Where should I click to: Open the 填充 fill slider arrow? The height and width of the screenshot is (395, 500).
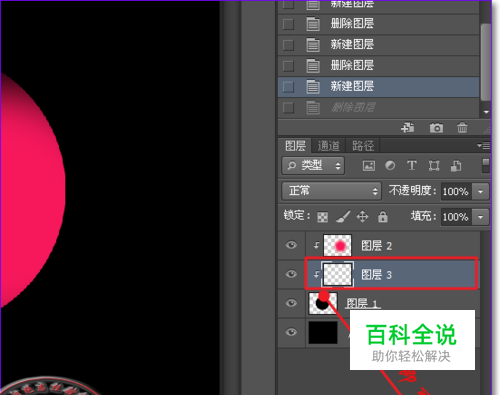[480, 217]
